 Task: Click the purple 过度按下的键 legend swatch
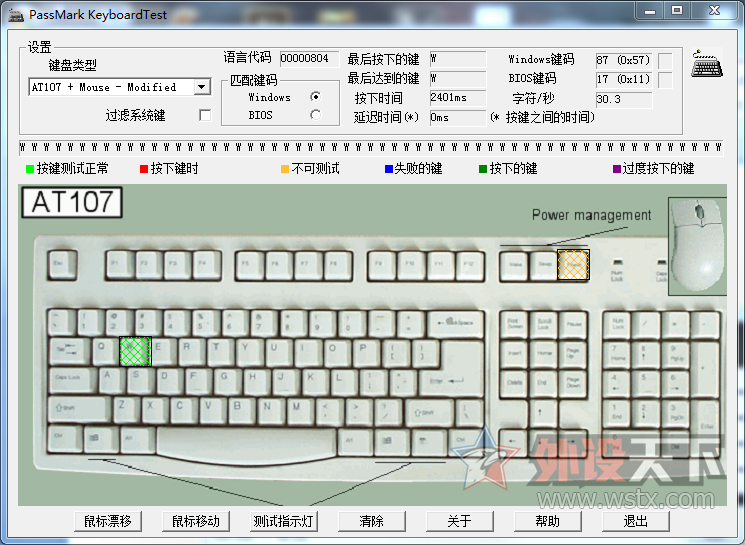(617, 169)
